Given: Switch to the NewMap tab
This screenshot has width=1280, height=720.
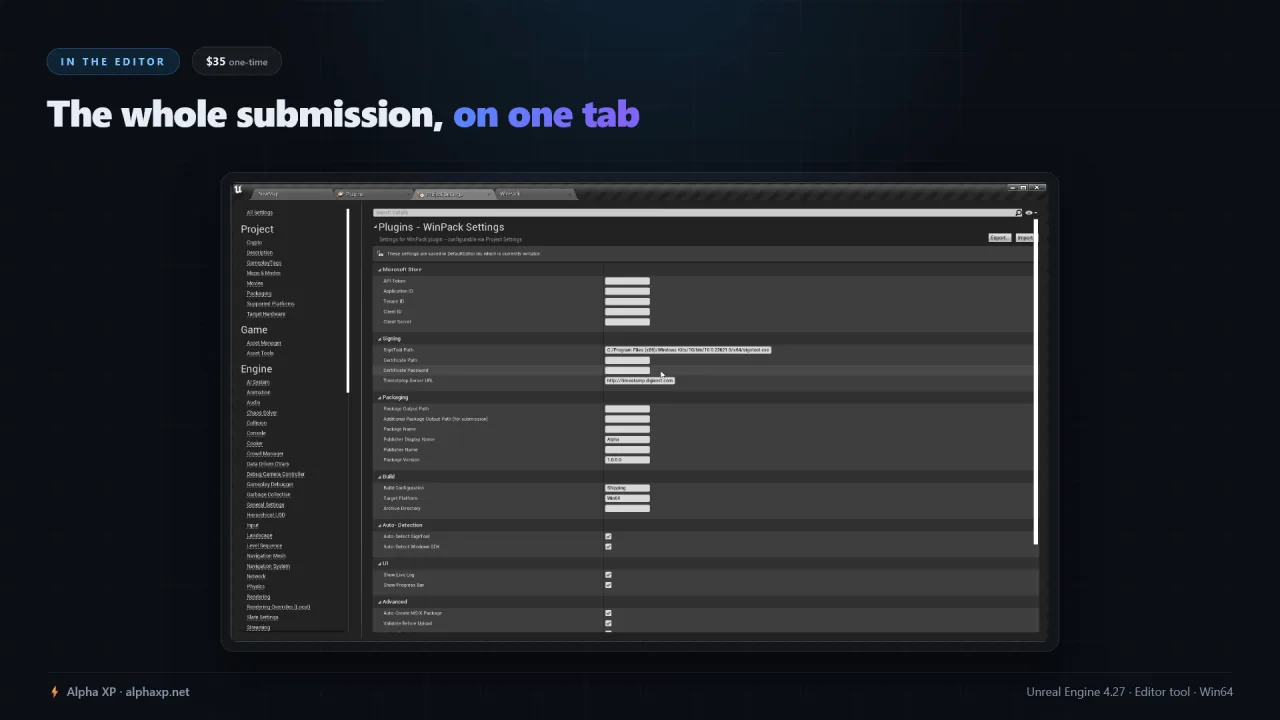Looking at the screenshot, I should (x=291, y=194).
